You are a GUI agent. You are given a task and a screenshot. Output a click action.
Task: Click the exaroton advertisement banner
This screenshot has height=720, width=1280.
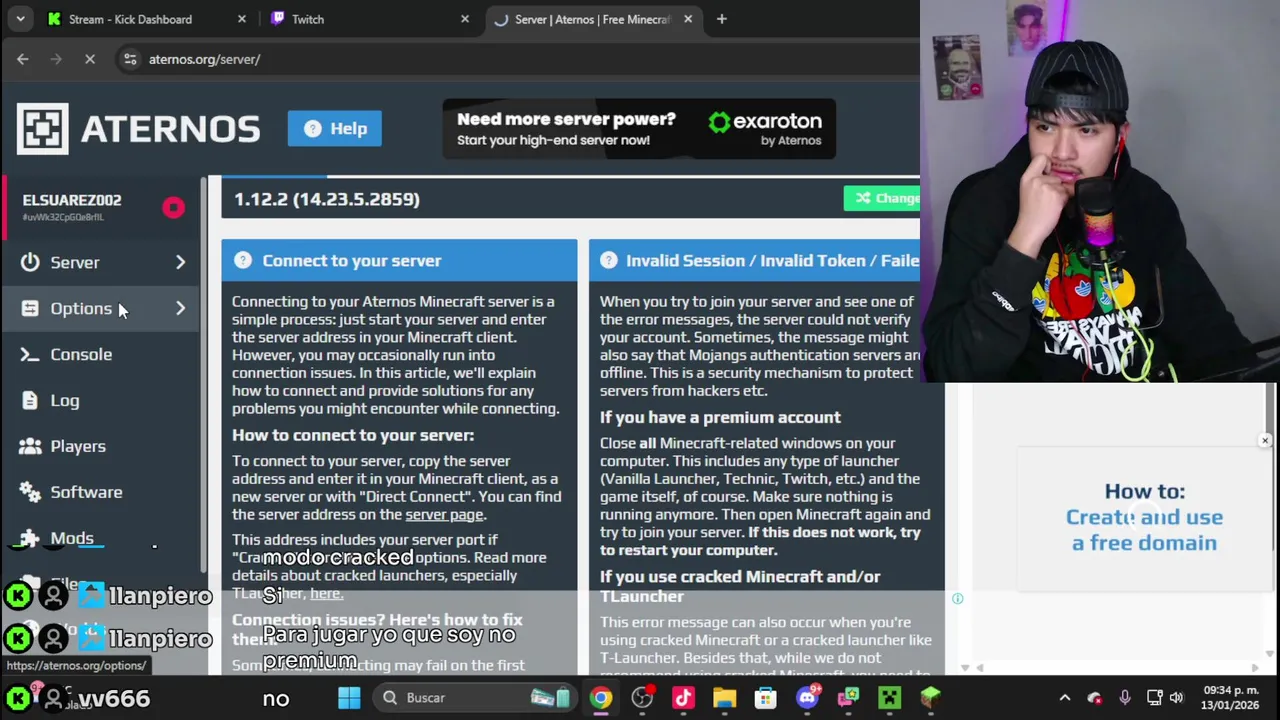tap(639, 128)
